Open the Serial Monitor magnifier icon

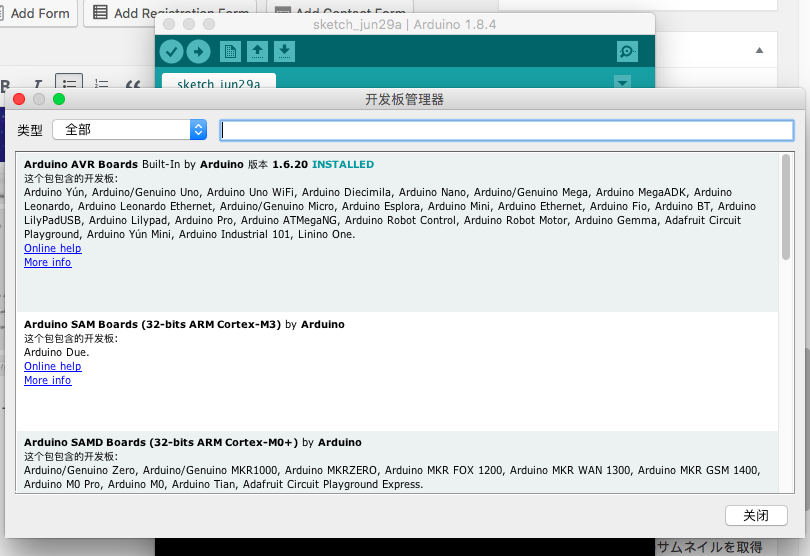[x=627, y=52]
